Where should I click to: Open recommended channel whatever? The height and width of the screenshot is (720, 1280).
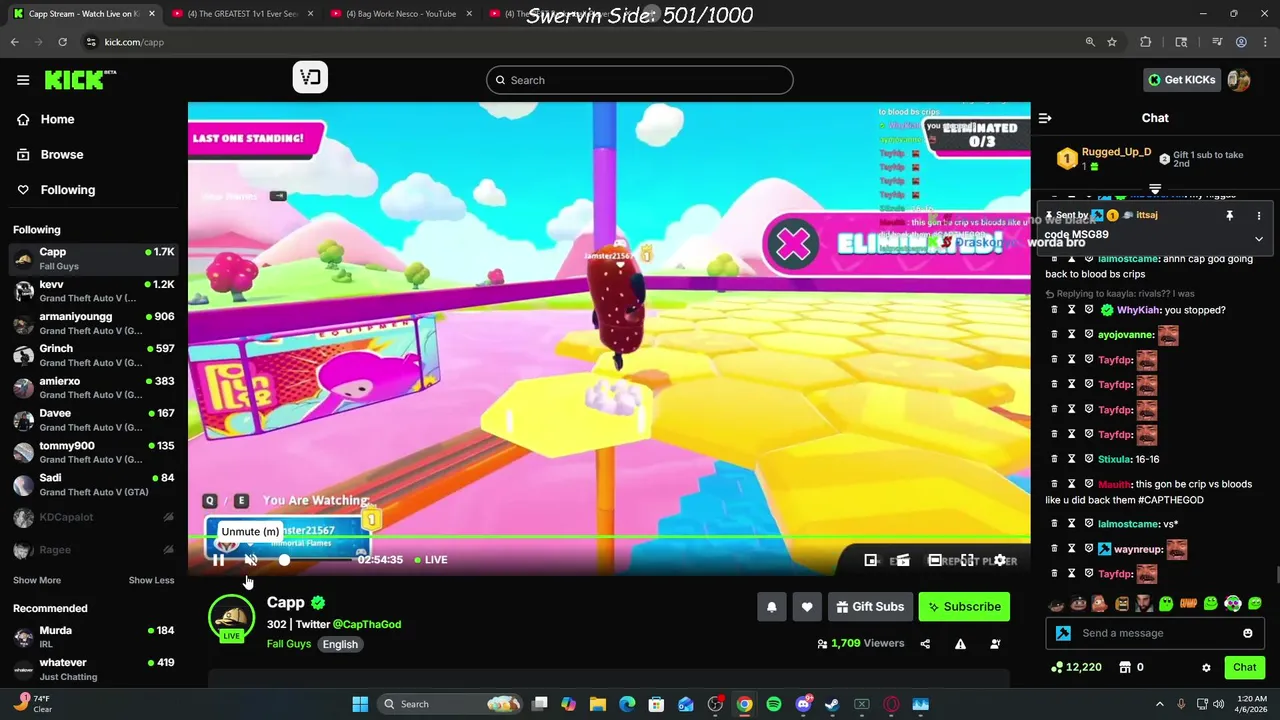coord(94,668)
